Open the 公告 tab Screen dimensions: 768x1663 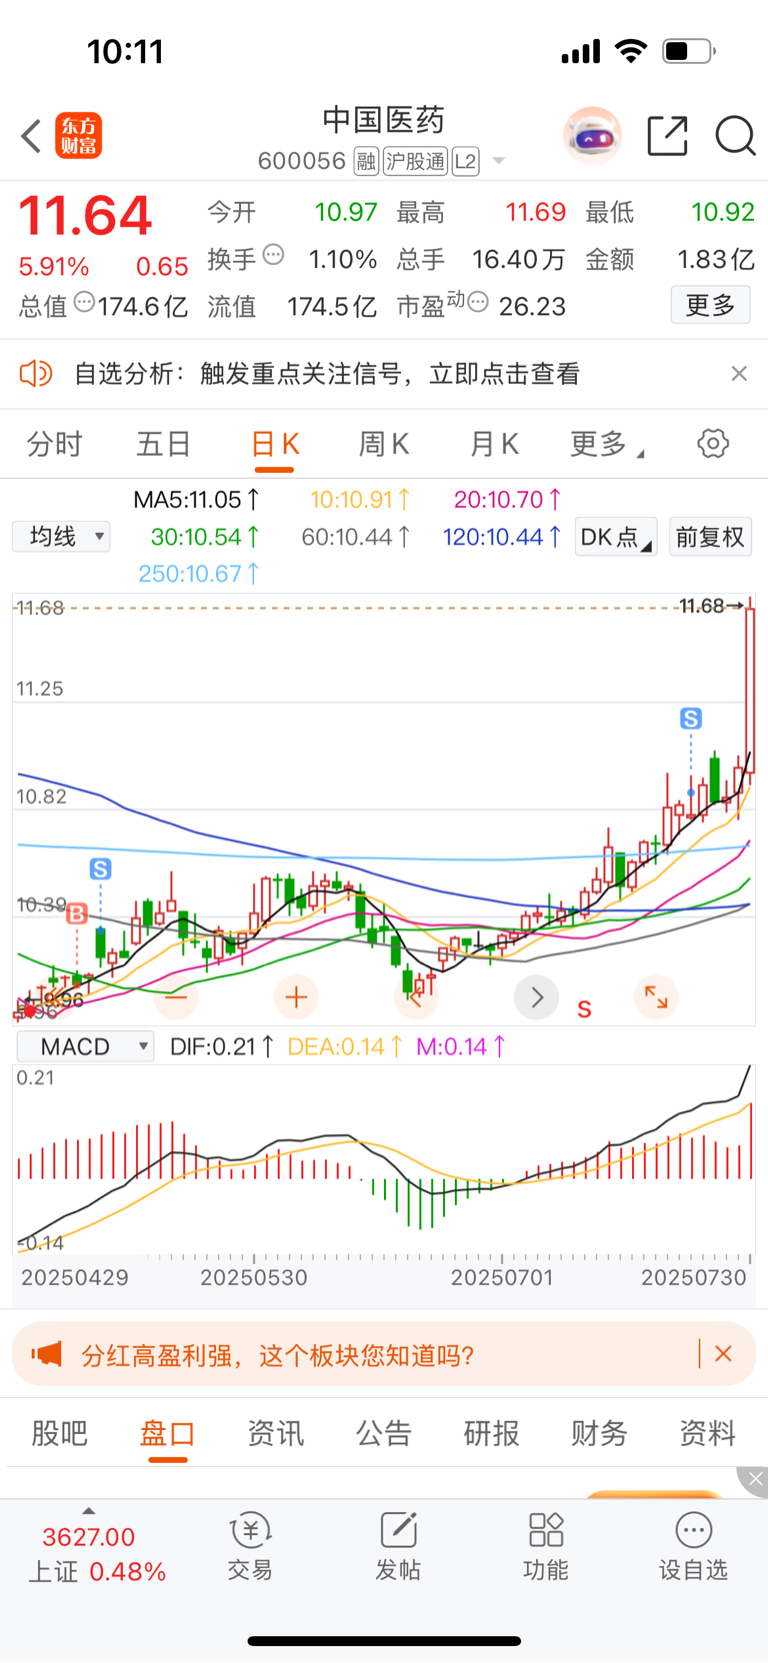coord(384,1433)
